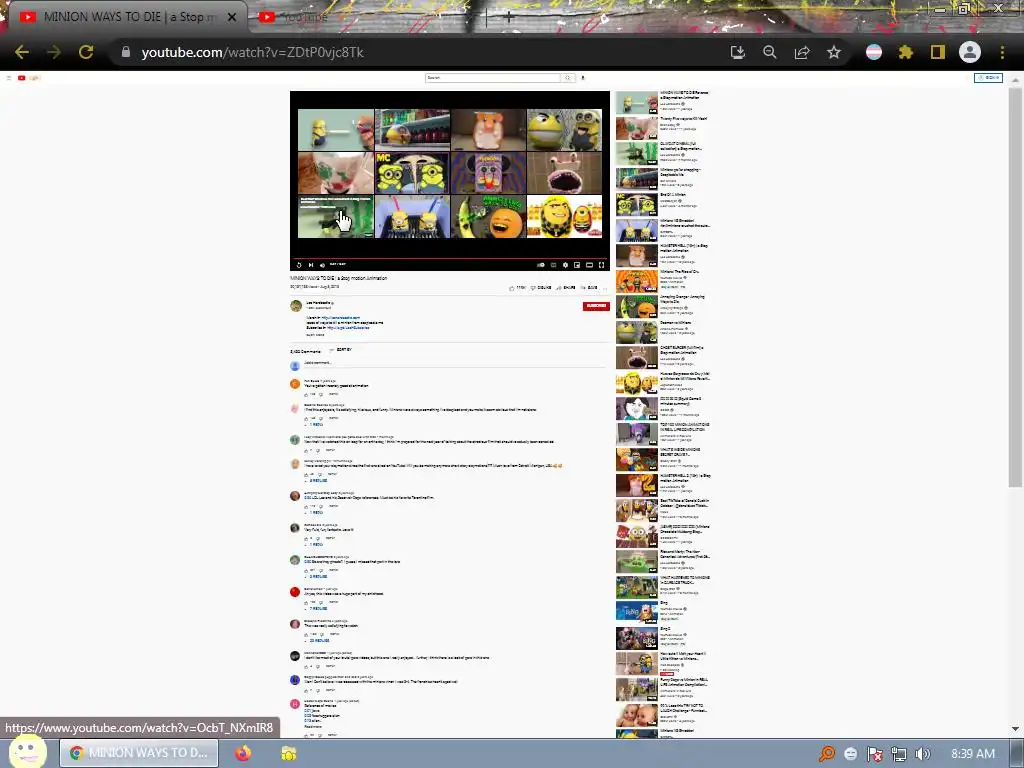This screenshot has height=768, width=1024.
Task: Open the Extensions puzzle icon
Action: (906, 52)
